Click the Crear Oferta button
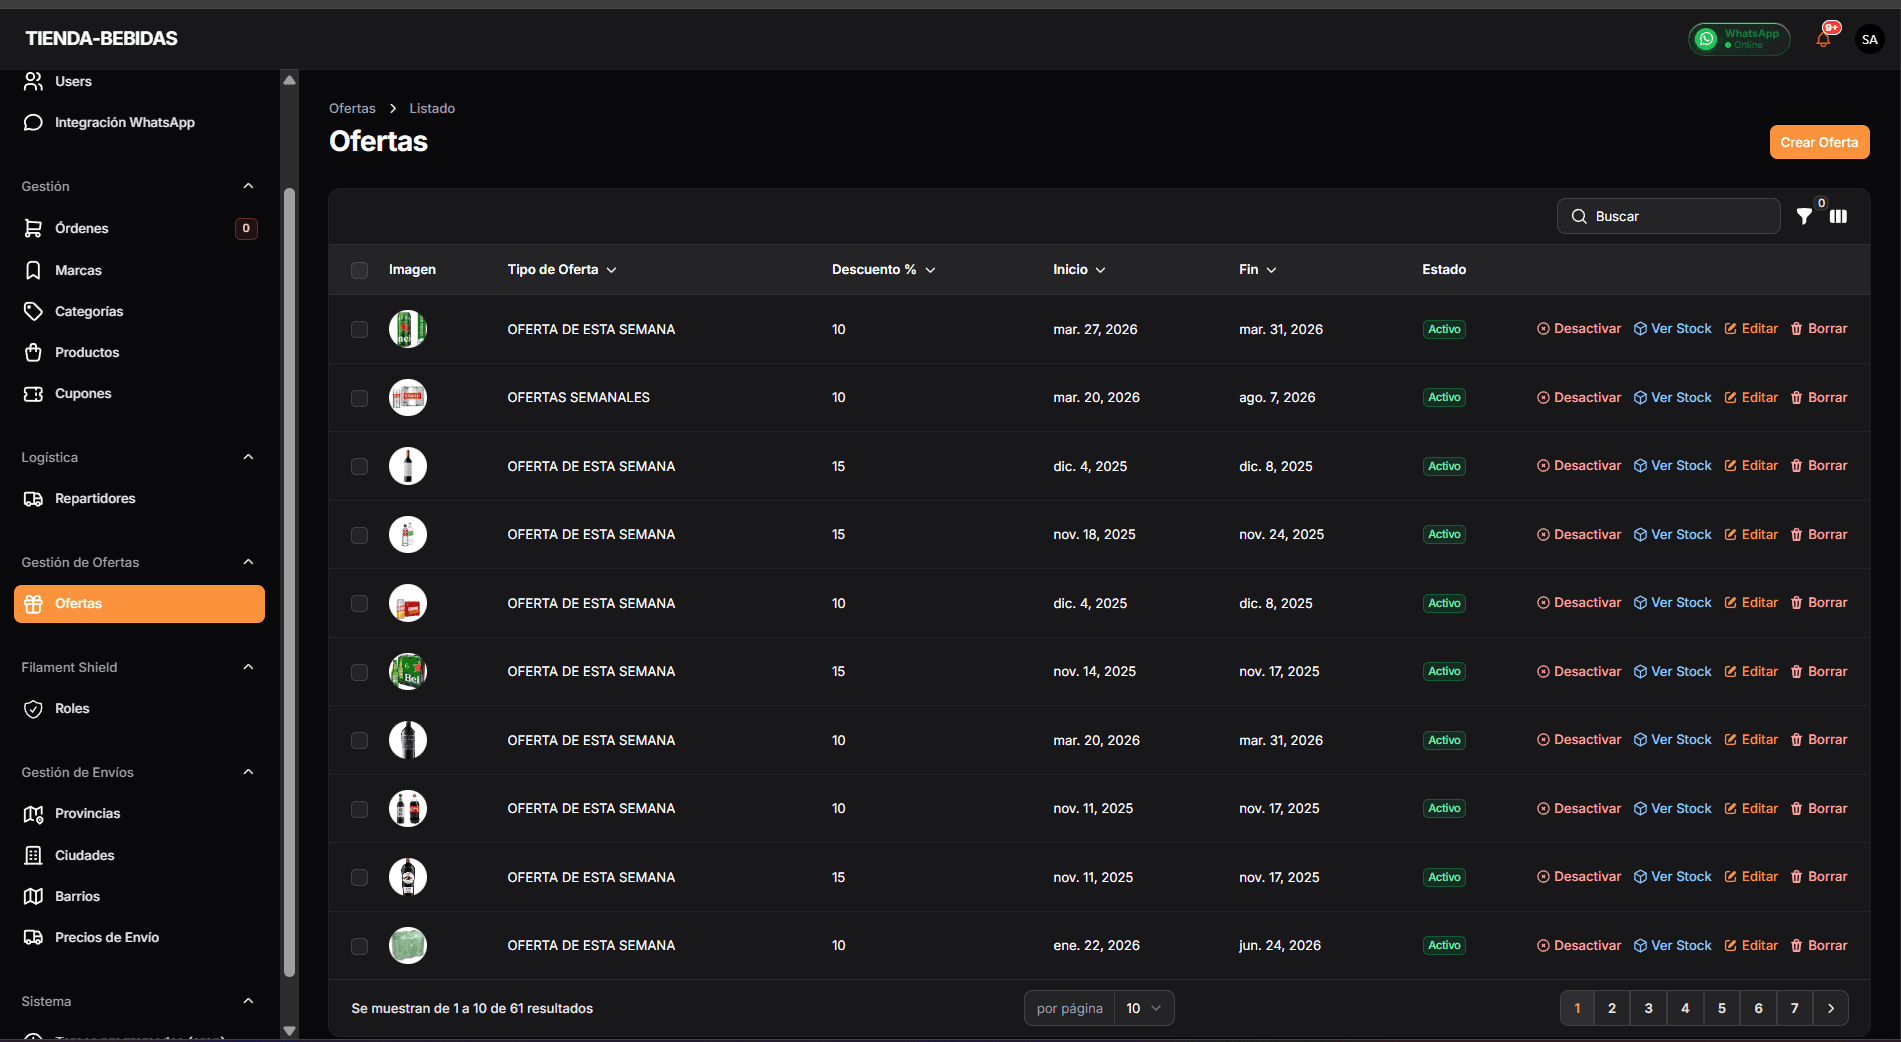This screenshot has height=1042, width=1901. (1818, 142)
